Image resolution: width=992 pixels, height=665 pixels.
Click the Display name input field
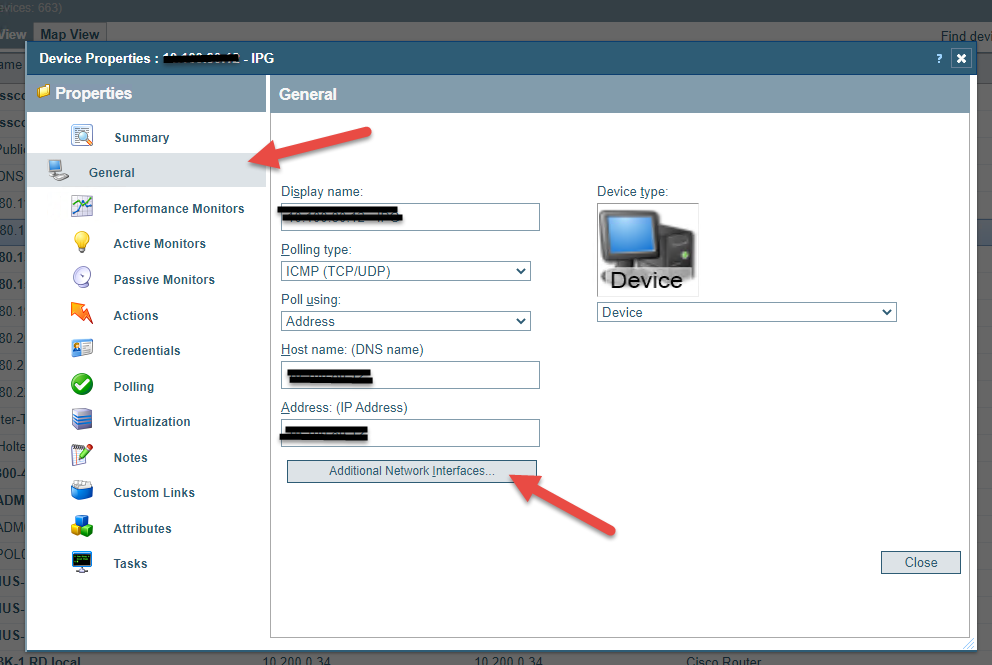pos(410,217)
